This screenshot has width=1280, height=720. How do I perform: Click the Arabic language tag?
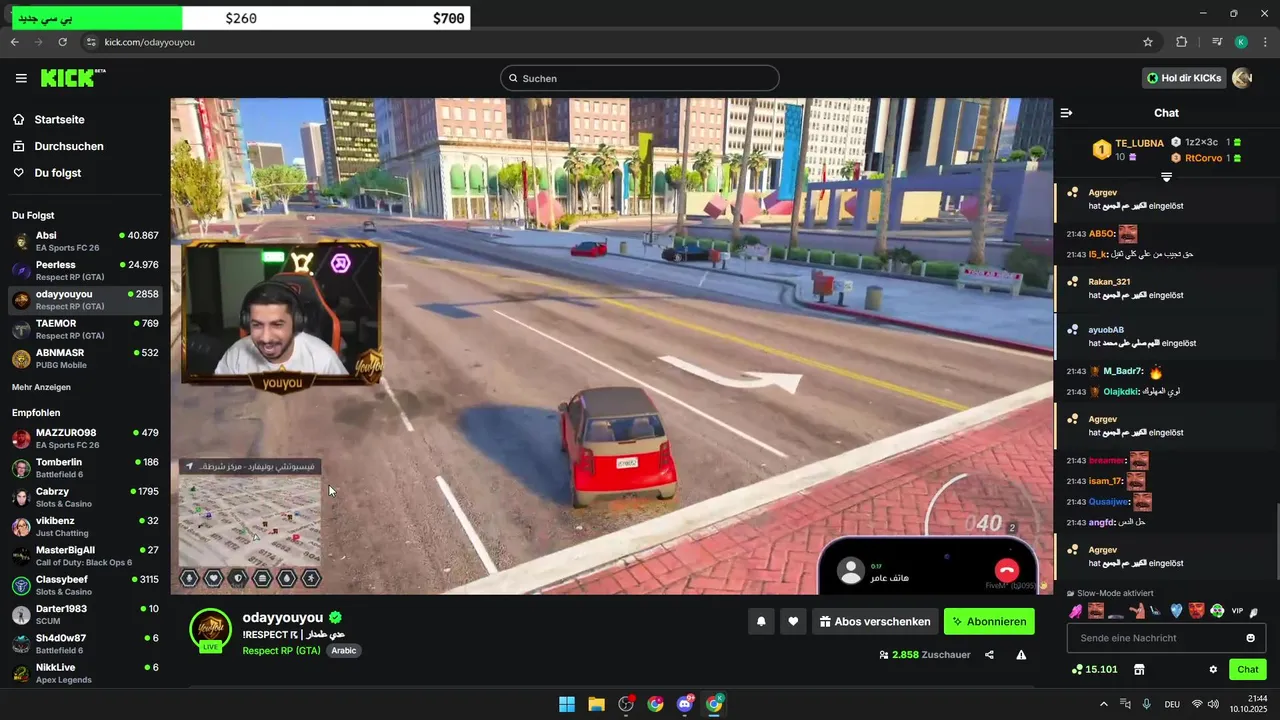tap(343, 650)
